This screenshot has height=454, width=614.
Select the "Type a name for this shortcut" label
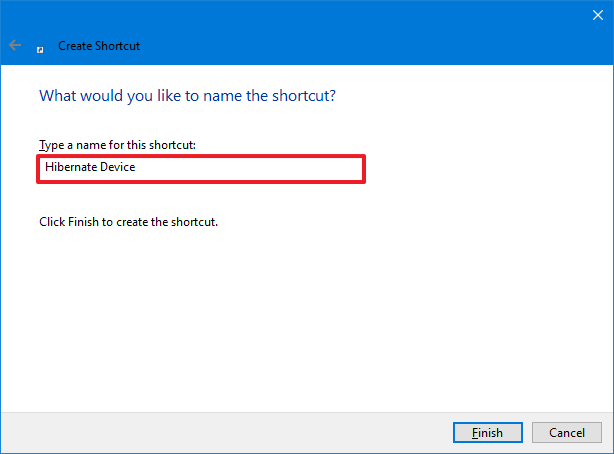(x=117, y=145)
